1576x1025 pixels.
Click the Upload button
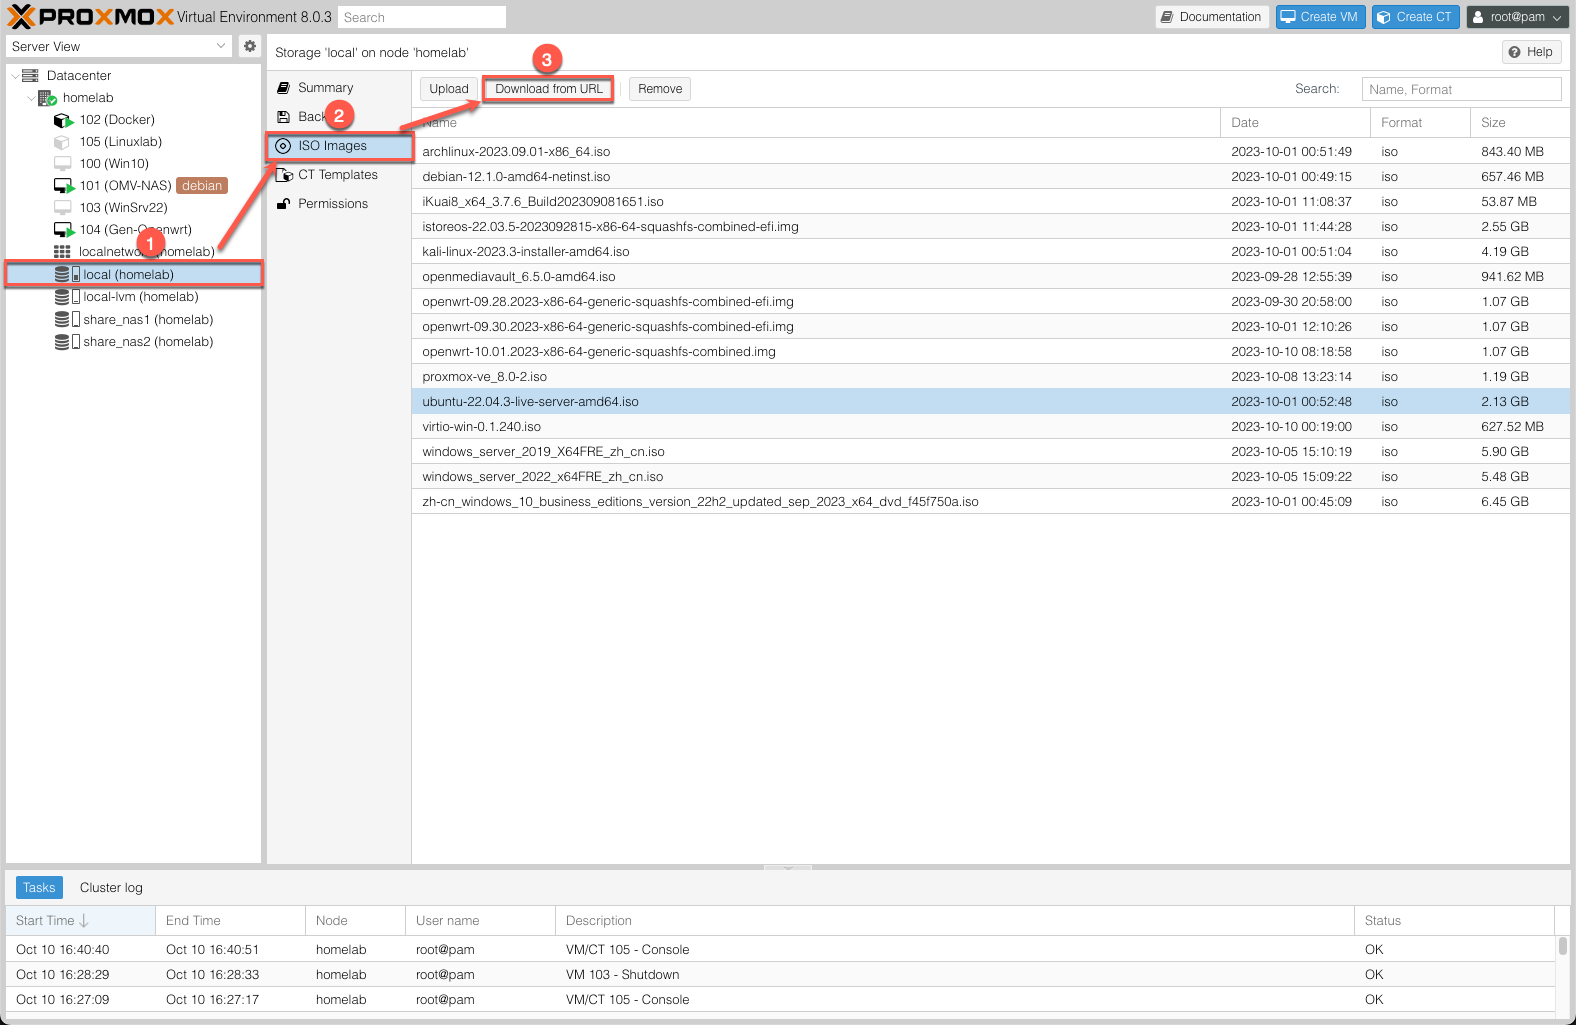tap(449, 89)
